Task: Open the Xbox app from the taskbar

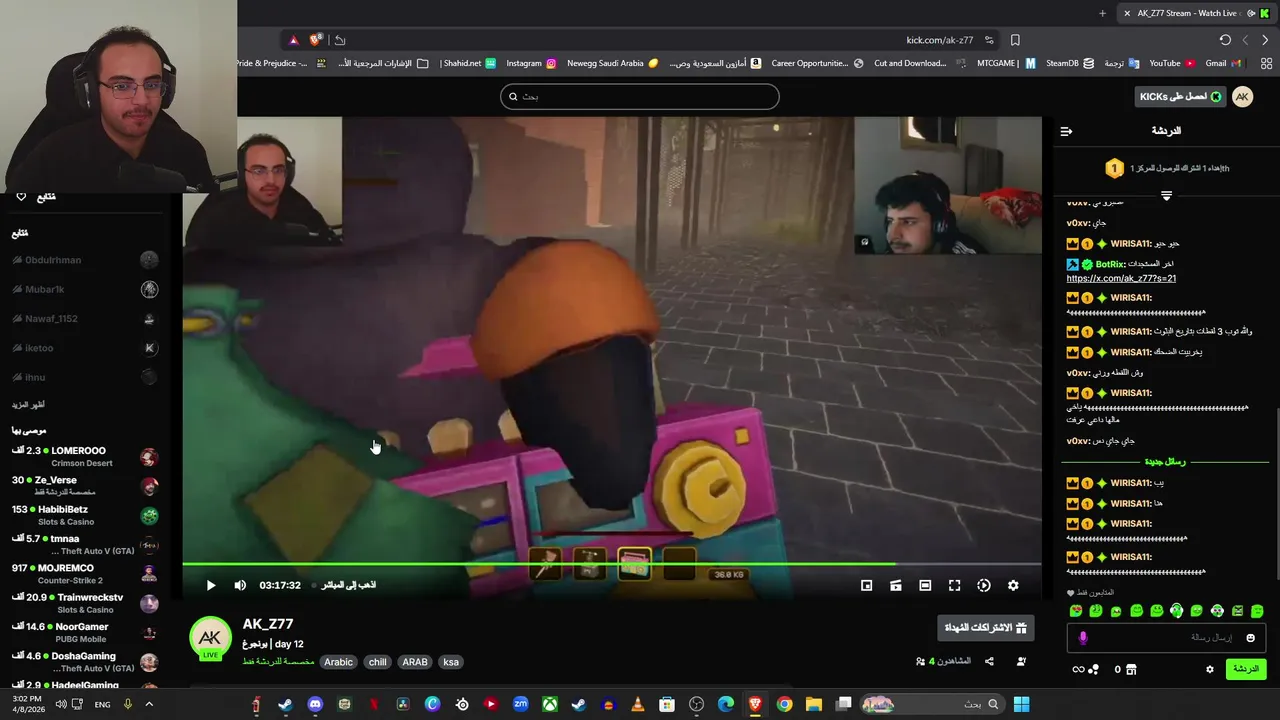Action: pos(550,704)
